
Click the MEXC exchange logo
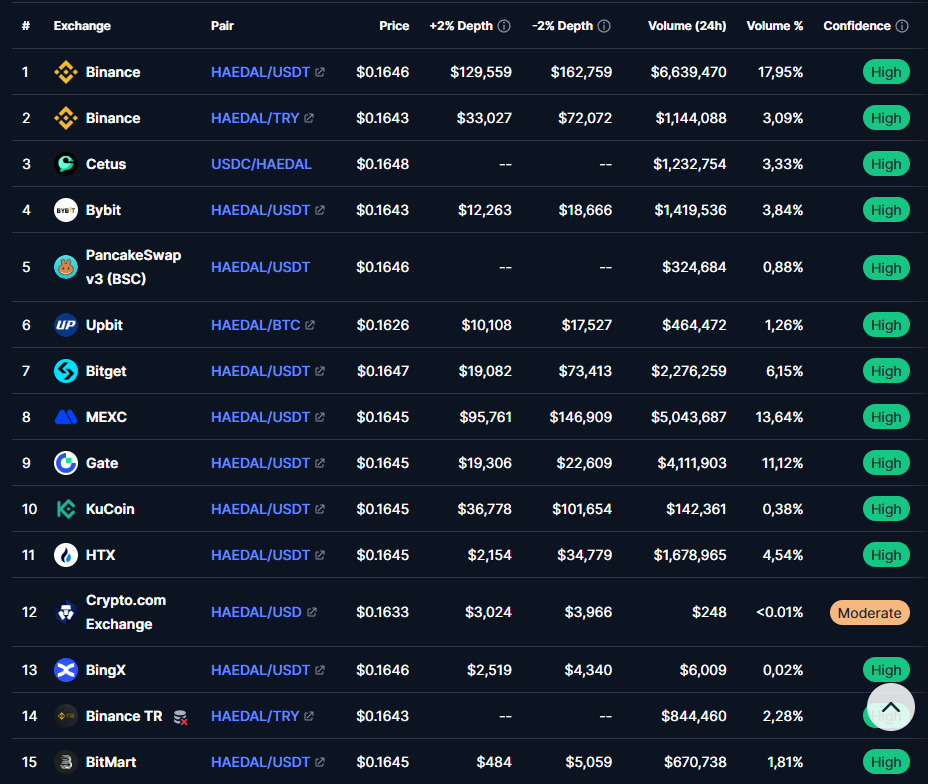click(66, 417)
